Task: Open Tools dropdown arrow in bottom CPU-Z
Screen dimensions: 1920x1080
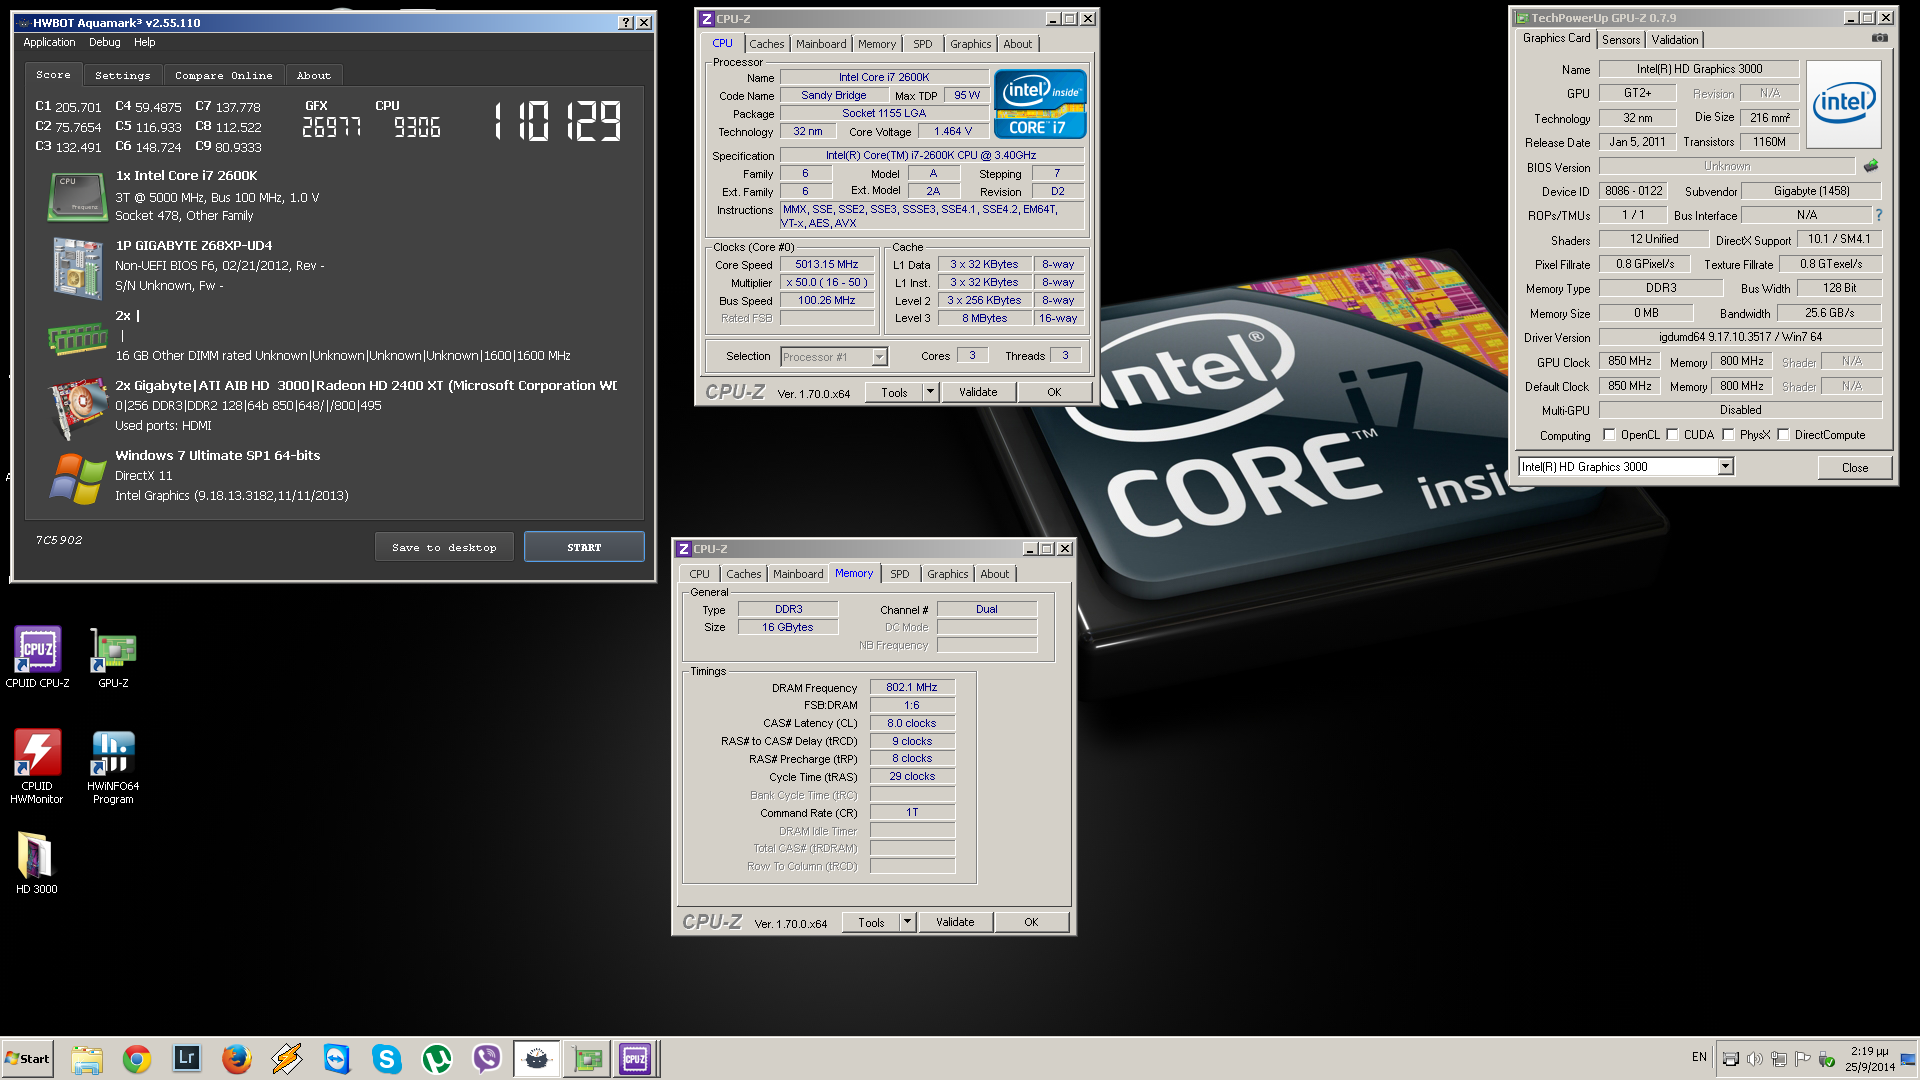Action: [907, 922]
